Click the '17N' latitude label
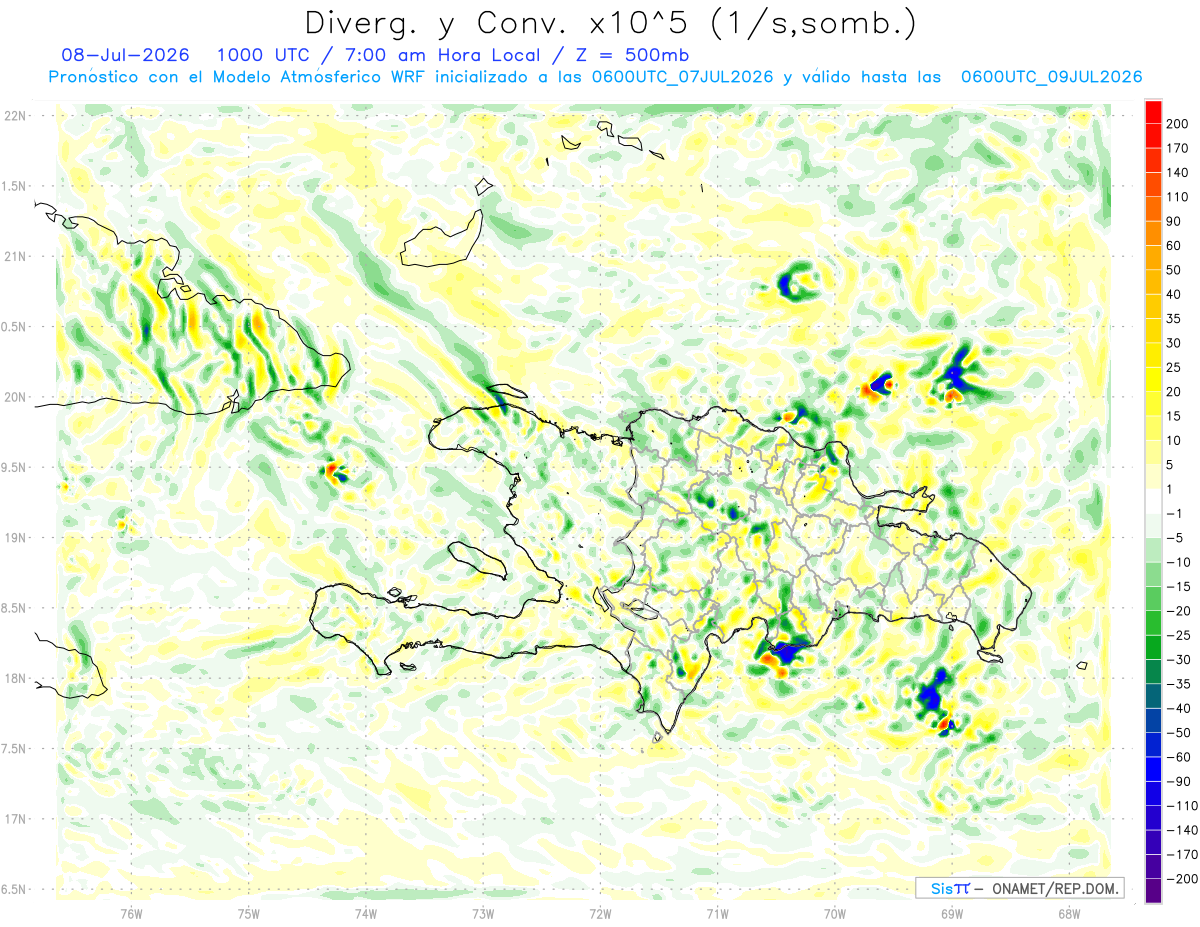The image size is (1200, 927). click(16, 818)
